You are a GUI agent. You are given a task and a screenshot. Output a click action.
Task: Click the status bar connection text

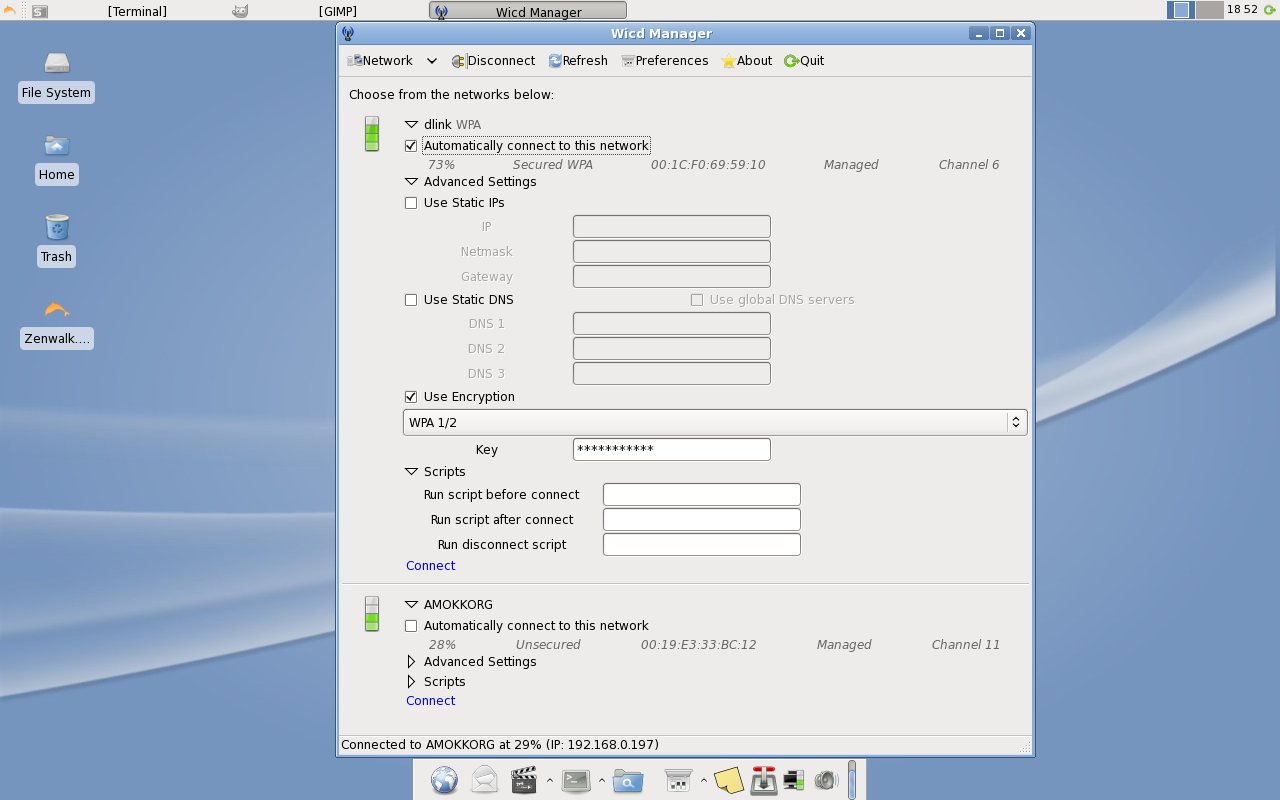pyautogui.click(x=500, y=745)
